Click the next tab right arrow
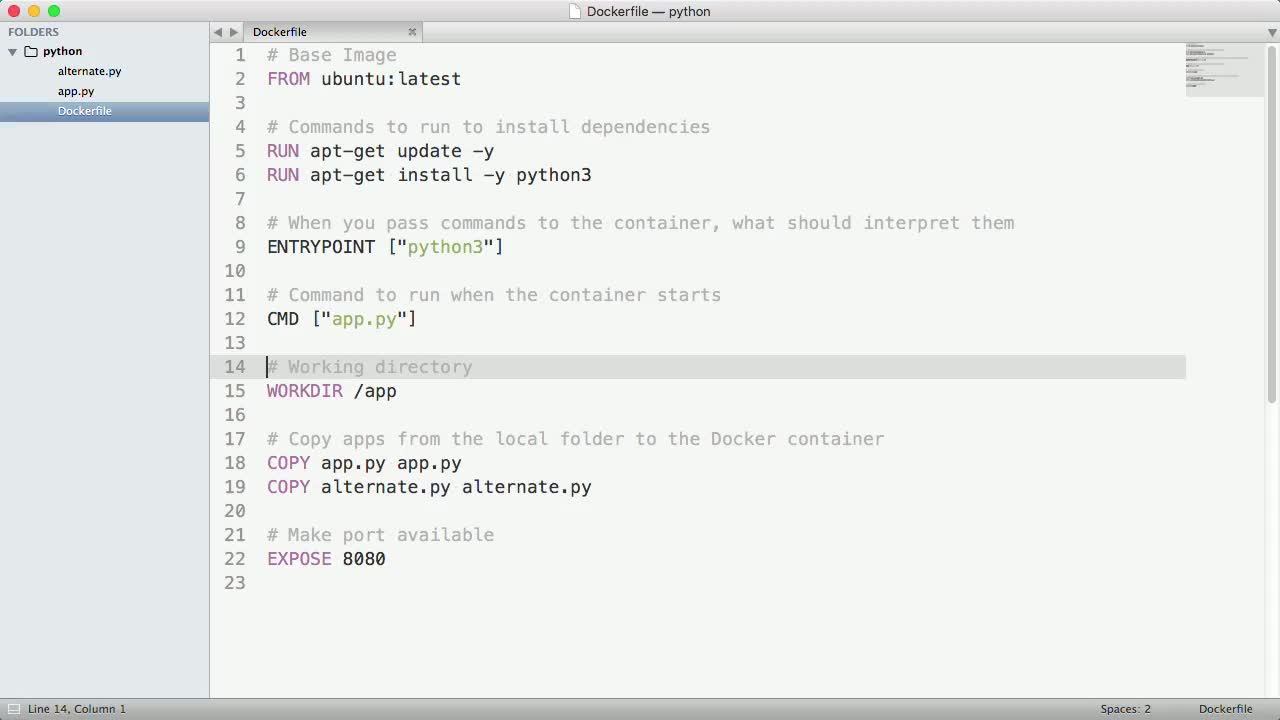The height and width of the screenshot is (720, 1280). pos(234,32)
